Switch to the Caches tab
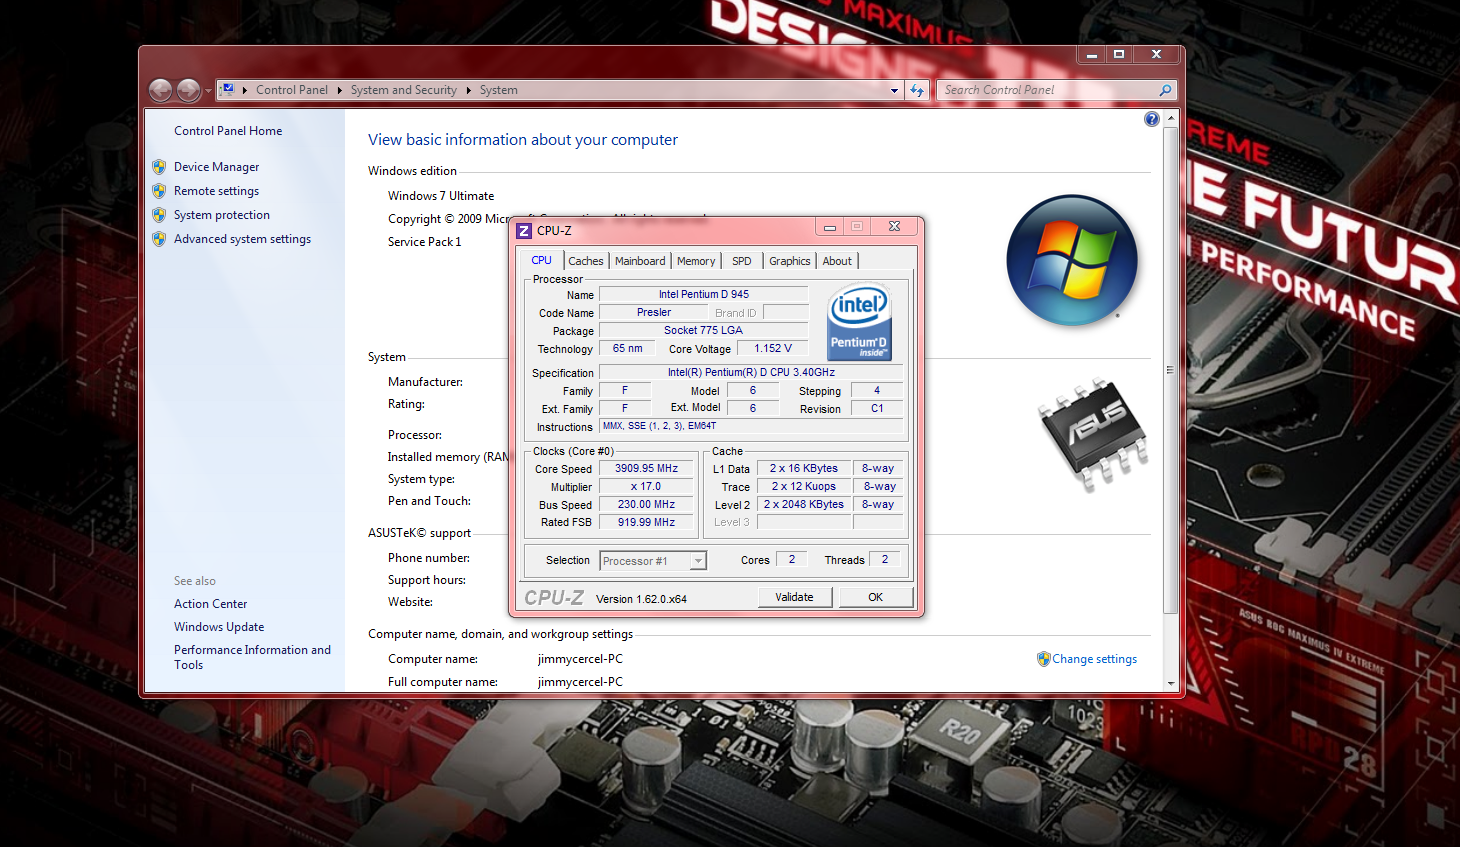 585,260
